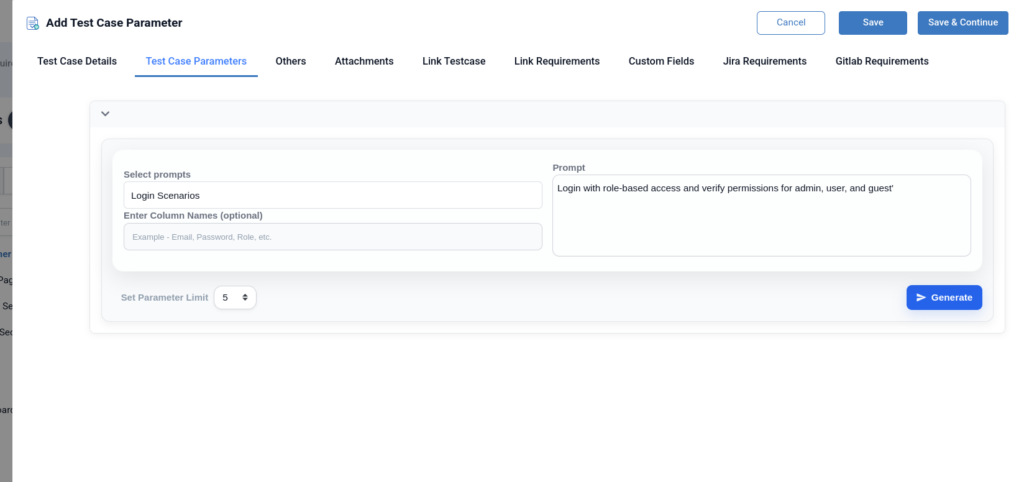Open the Gitlab Requirements tab
The width and height of the screenshot is (1024, 482).
[x=881, y=61]
